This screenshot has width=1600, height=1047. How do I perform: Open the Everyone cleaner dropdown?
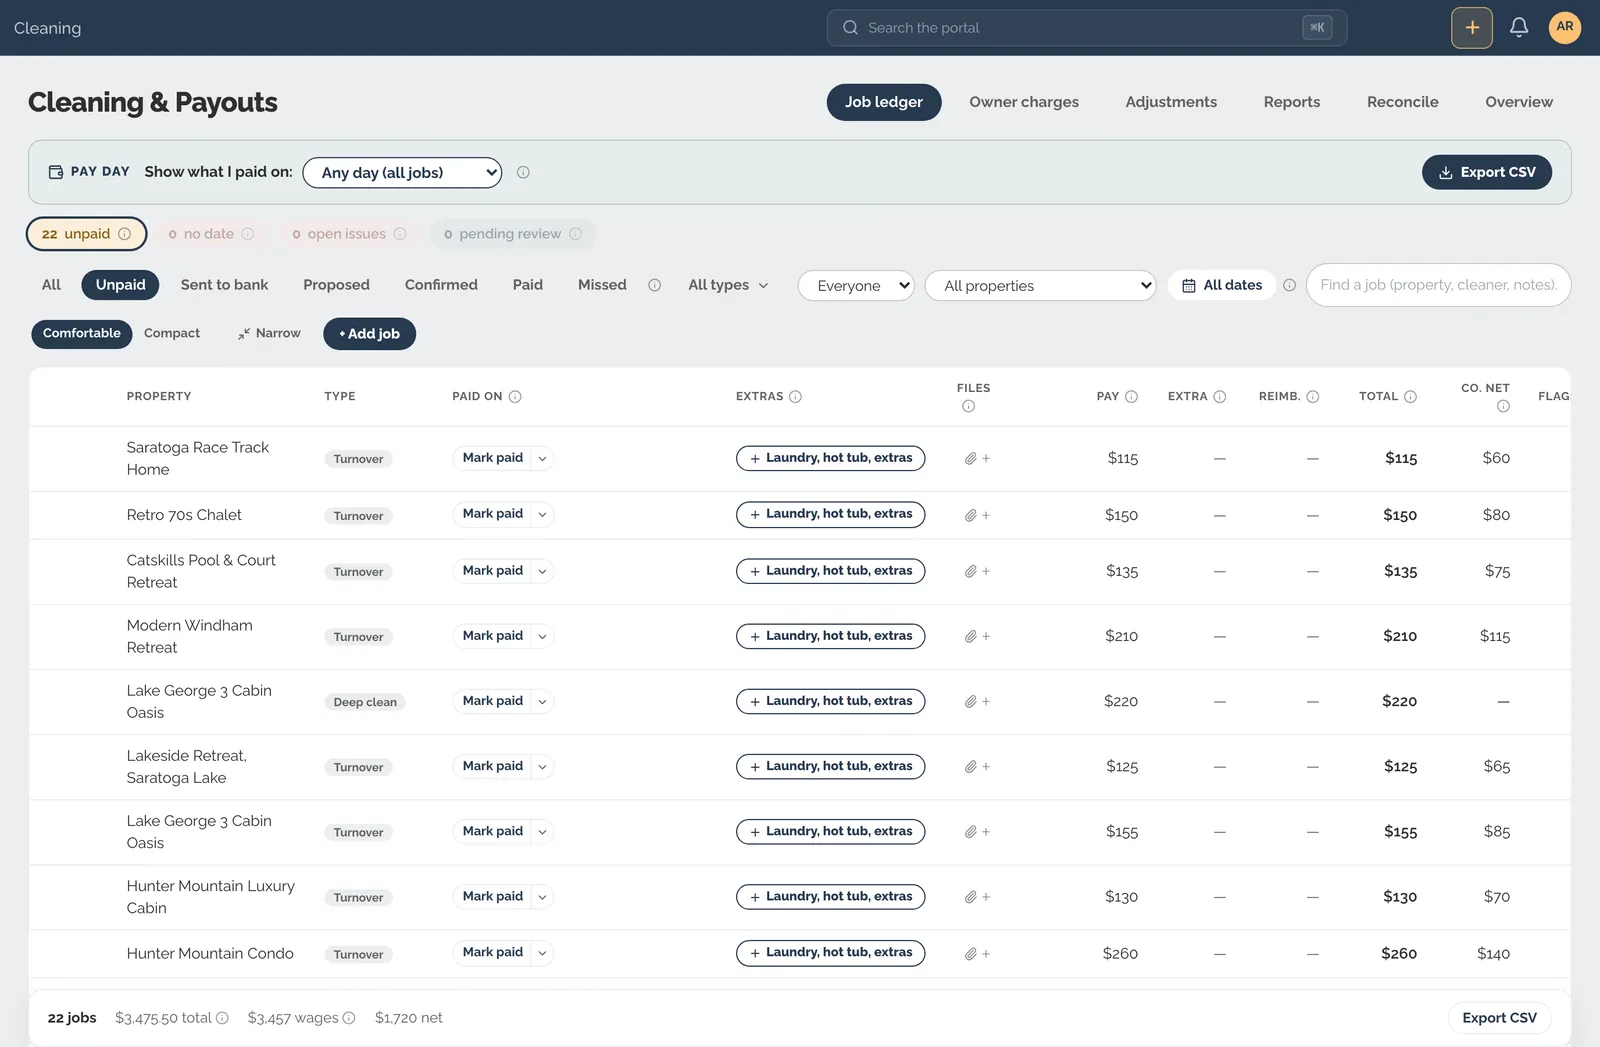click(856, 285)
